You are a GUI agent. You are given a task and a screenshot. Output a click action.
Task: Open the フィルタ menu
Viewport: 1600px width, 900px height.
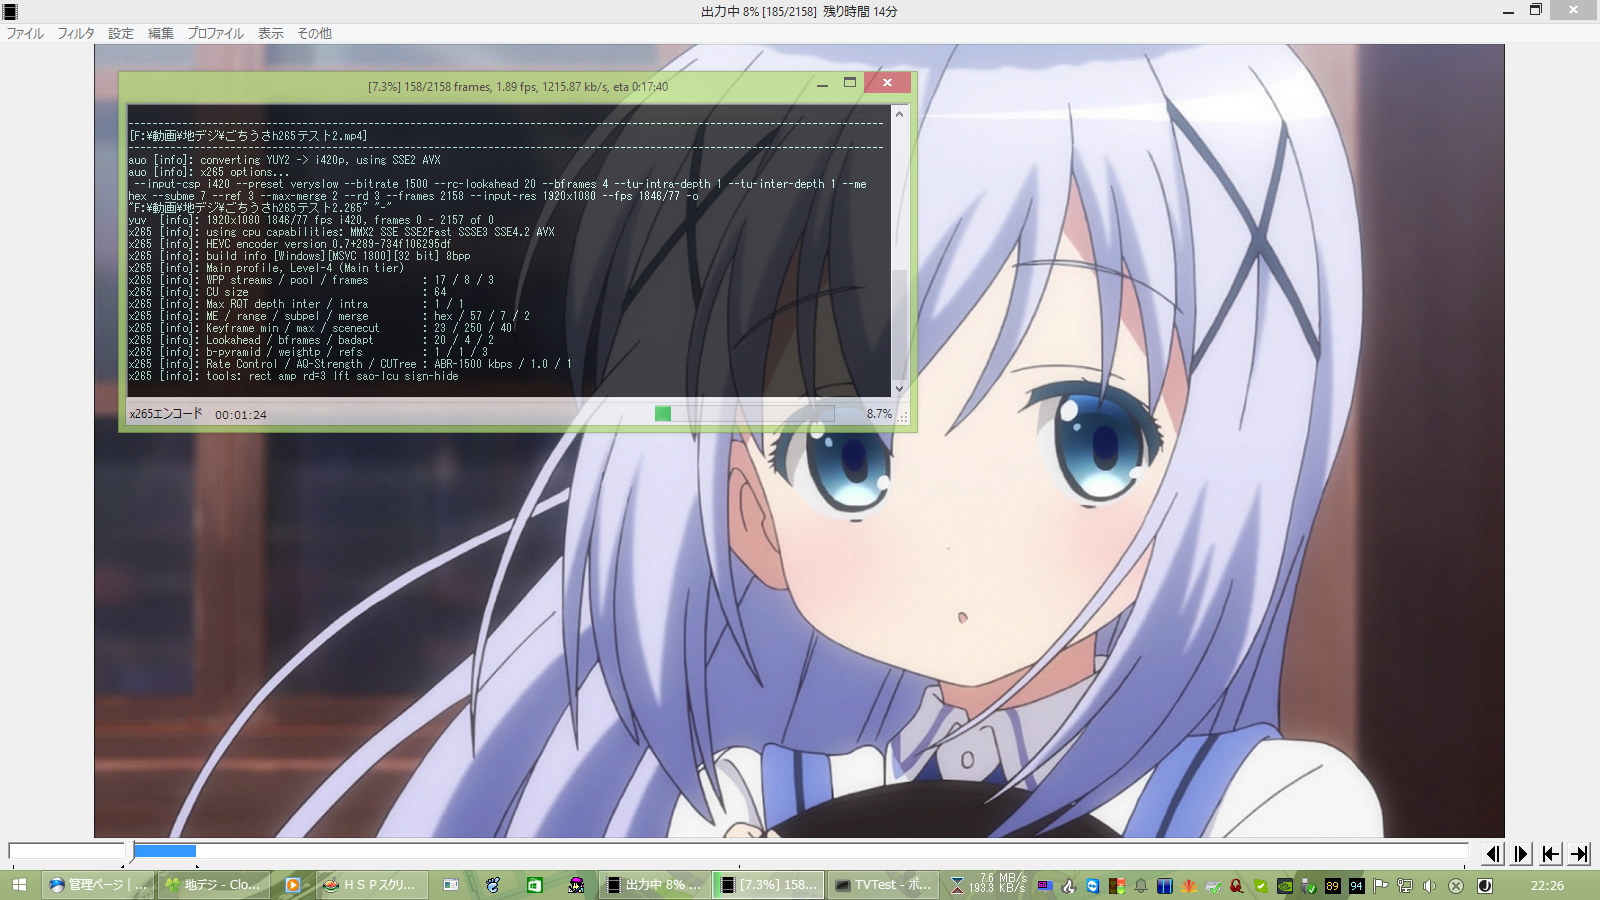76,33
